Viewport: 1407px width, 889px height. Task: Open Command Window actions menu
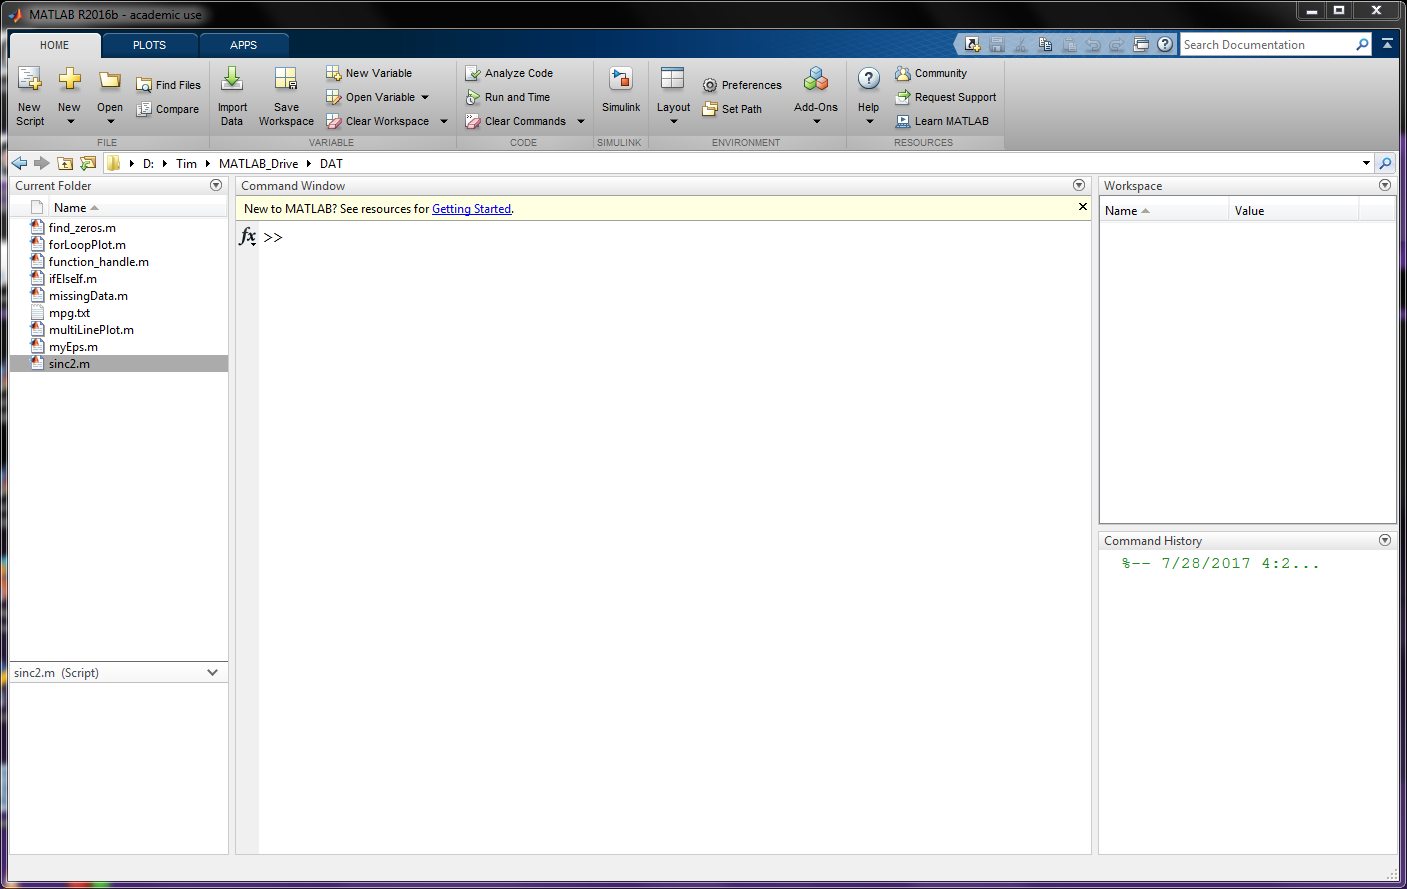click(1079, 185)
